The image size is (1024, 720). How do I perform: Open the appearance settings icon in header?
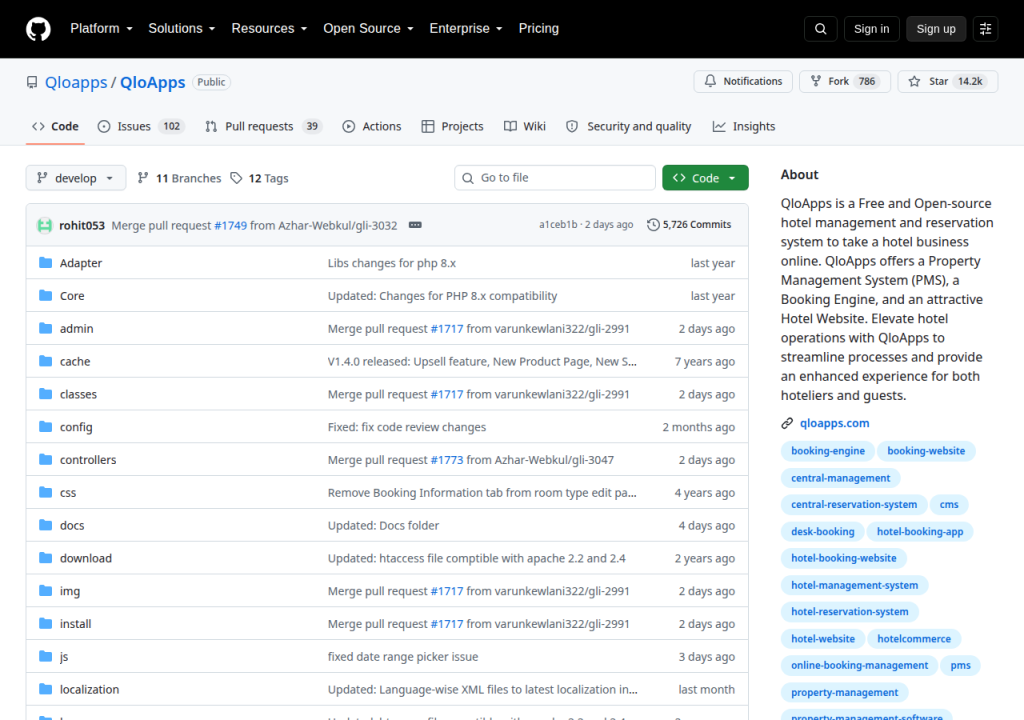[985, 29]
